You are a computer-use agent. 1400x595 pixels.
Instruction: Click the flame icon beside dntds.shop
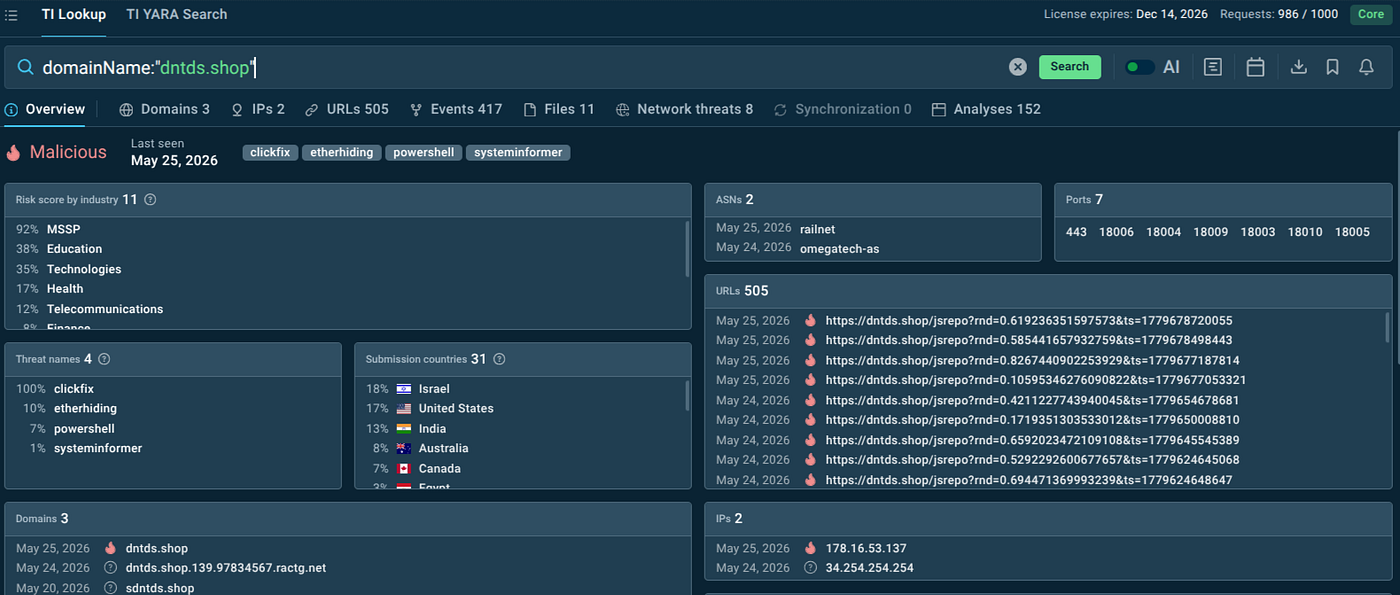[111, 548]
